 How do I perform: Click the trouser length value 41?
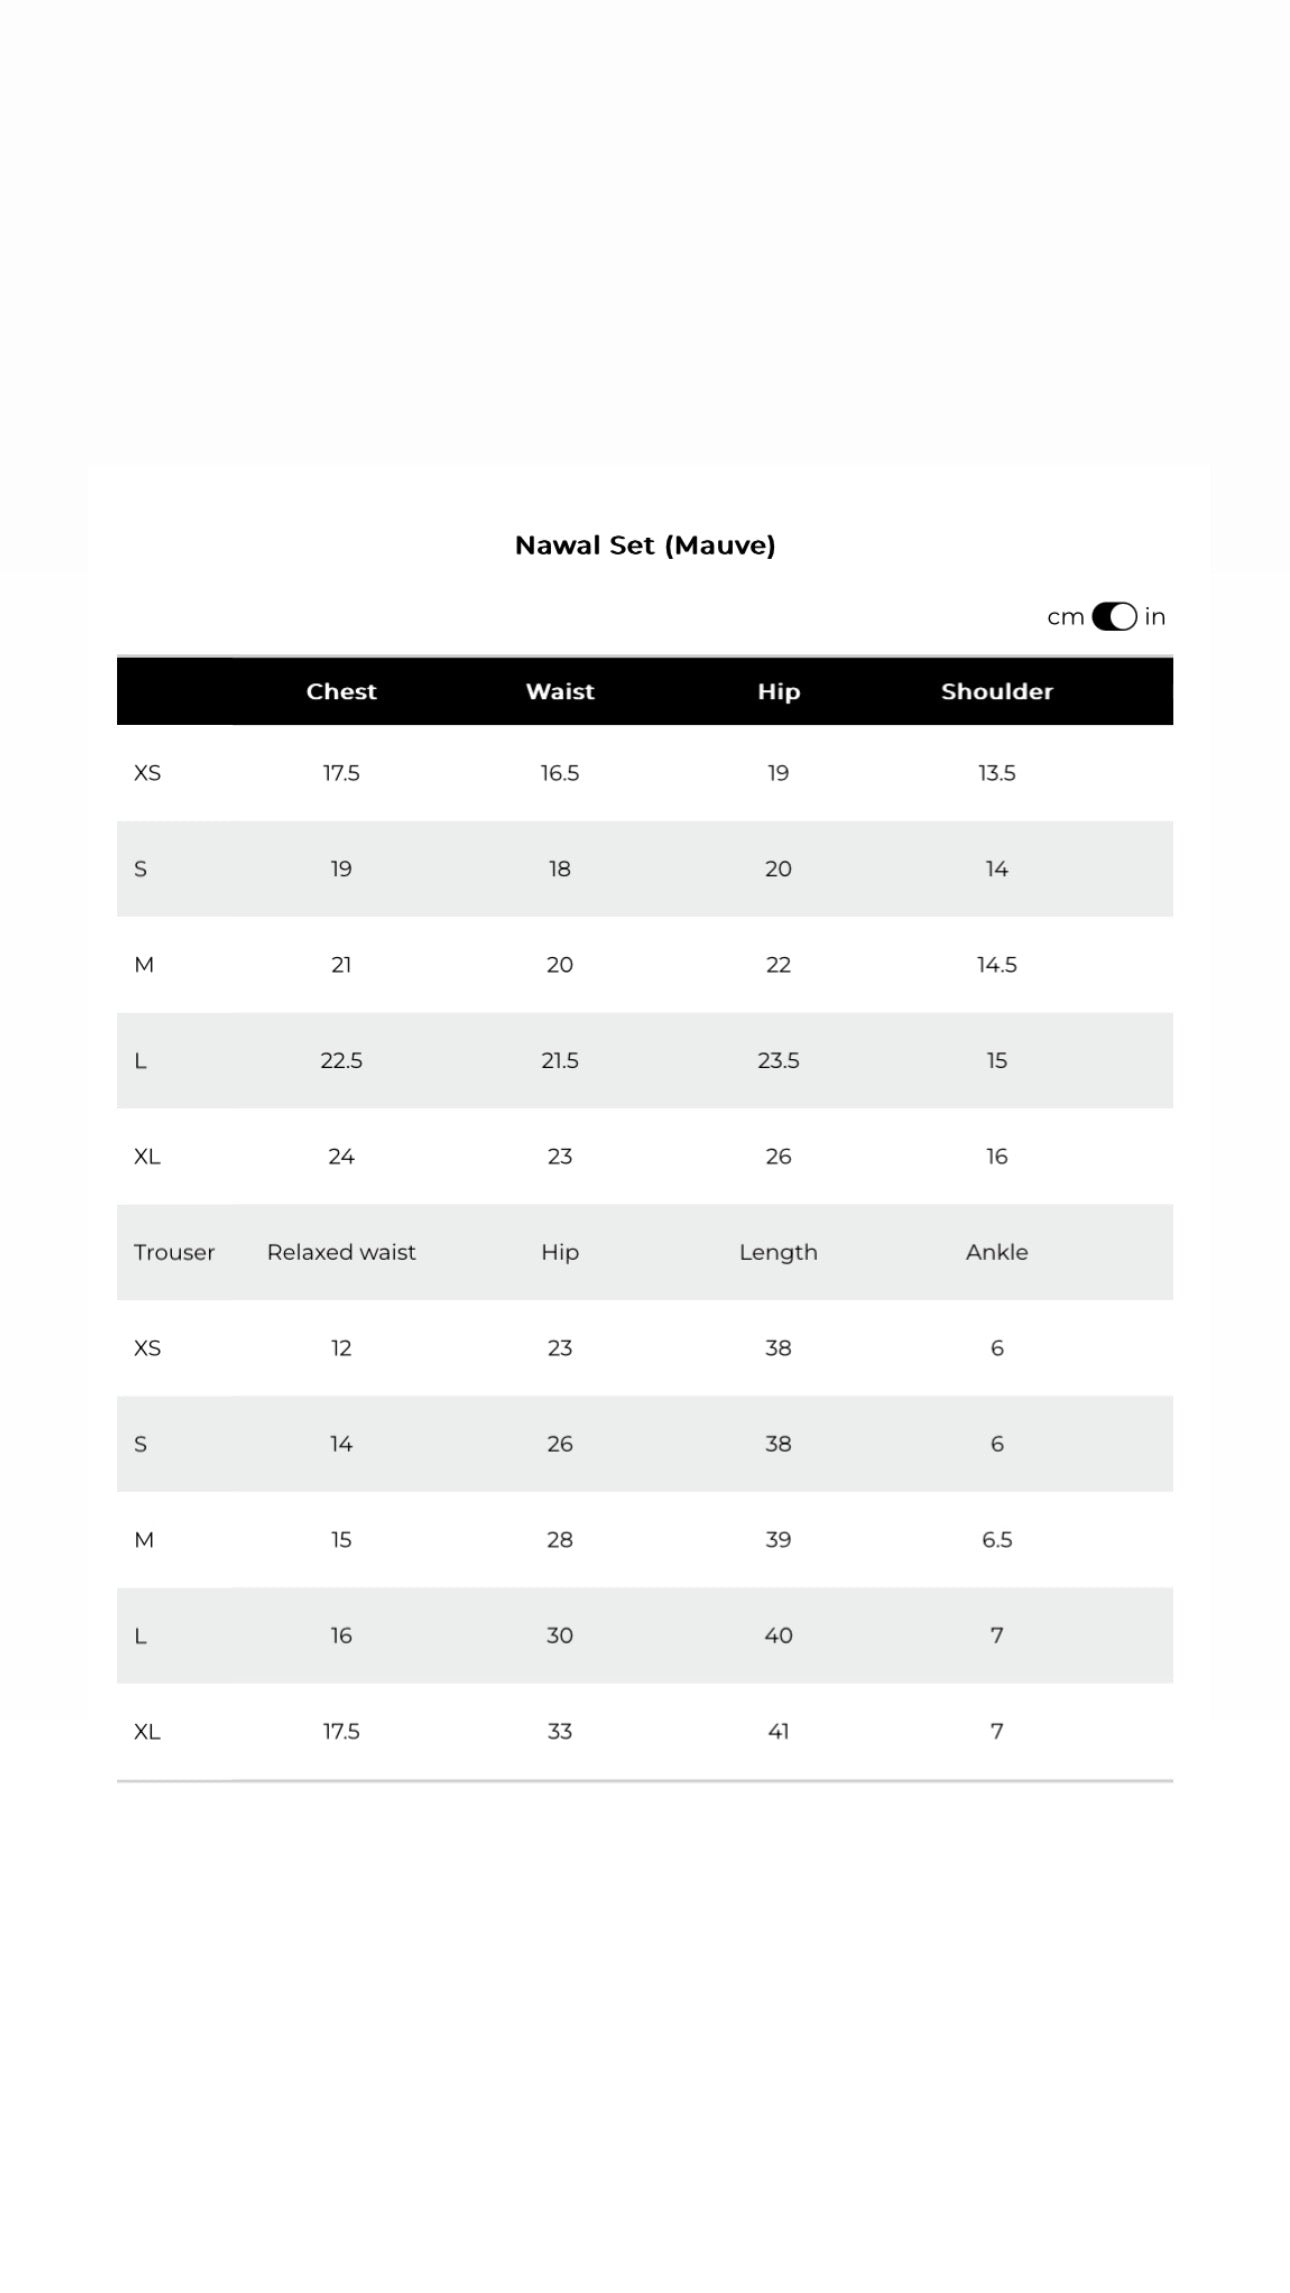(778, 1731)
